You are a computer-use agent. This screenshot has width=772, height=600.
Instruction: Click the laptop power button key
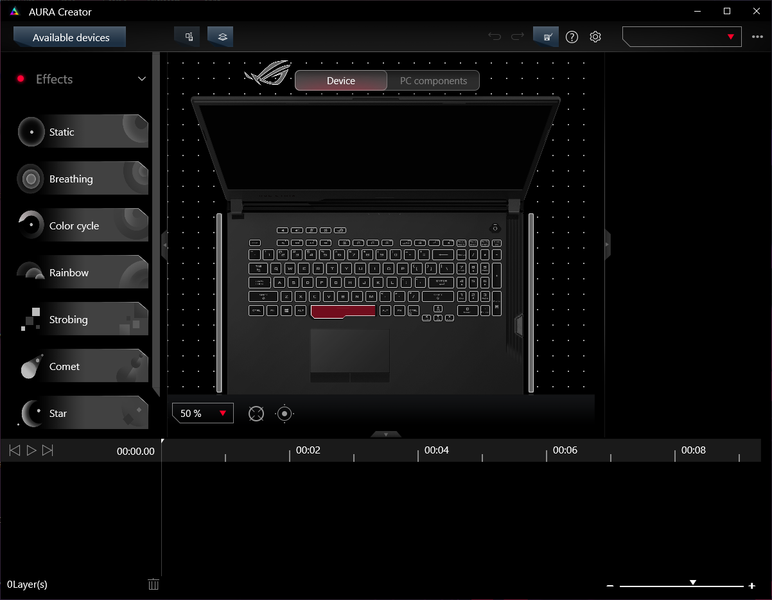(495, 228)
